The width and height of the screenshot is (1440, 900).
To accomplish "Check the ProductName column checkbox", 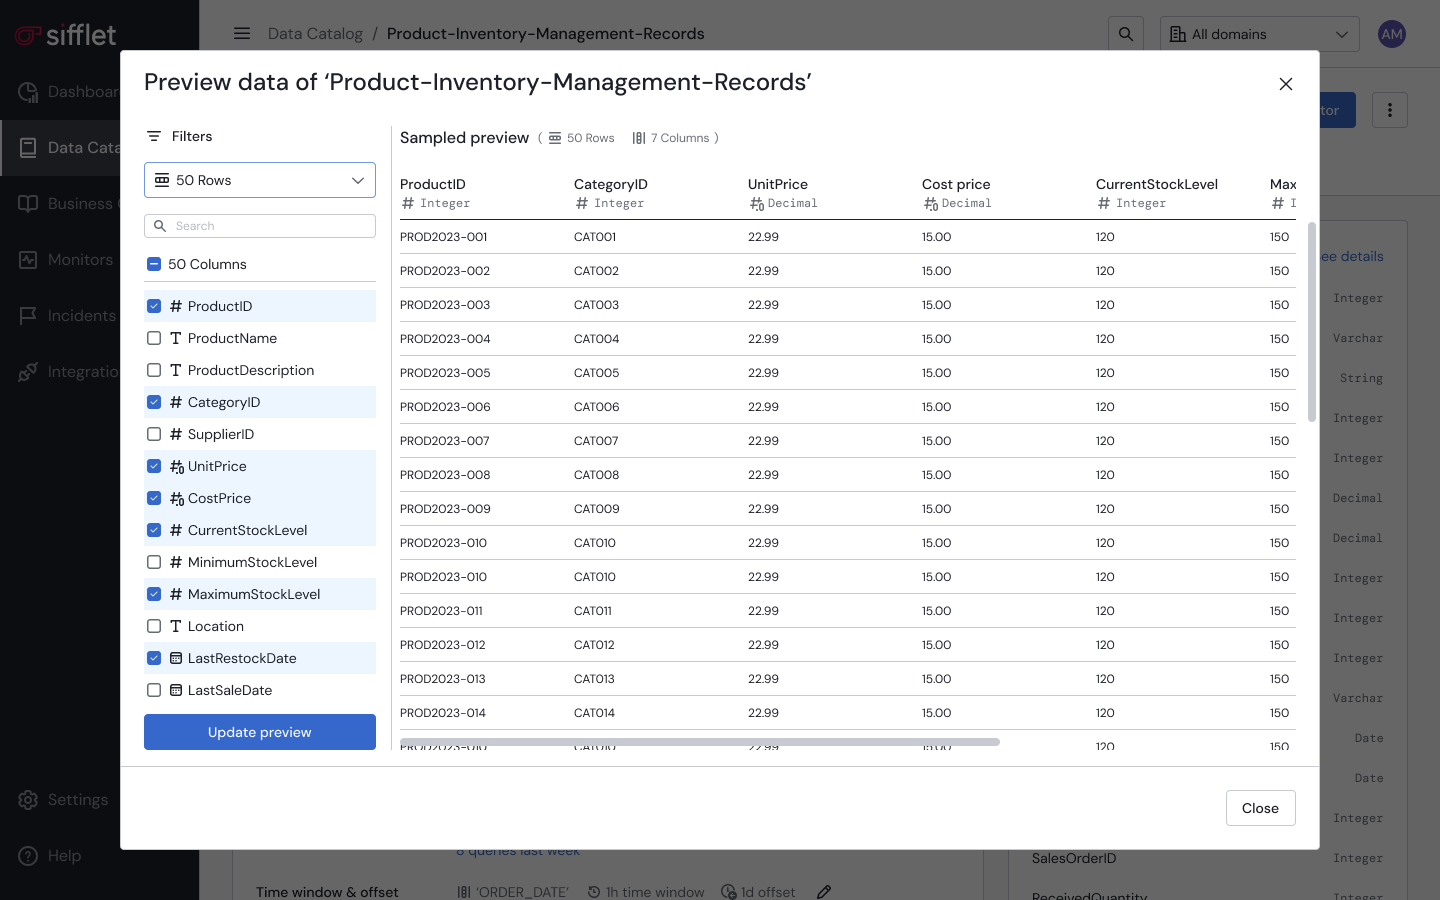I will [154, 338].
